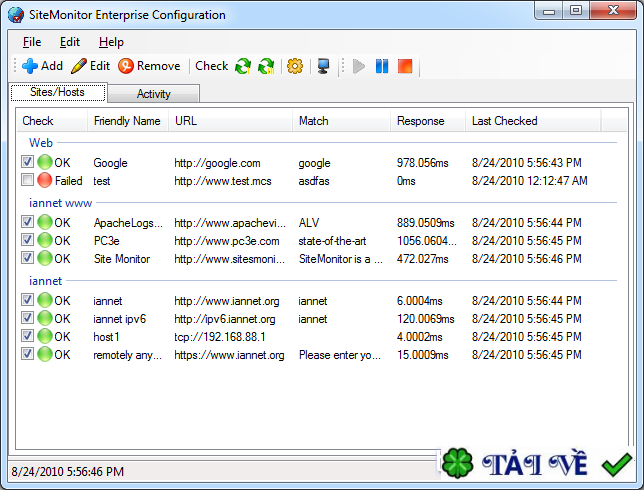The height and width of the screenshot is (490, 644).
Task: Click the ALV match text
Action: (x=309, y=223)
